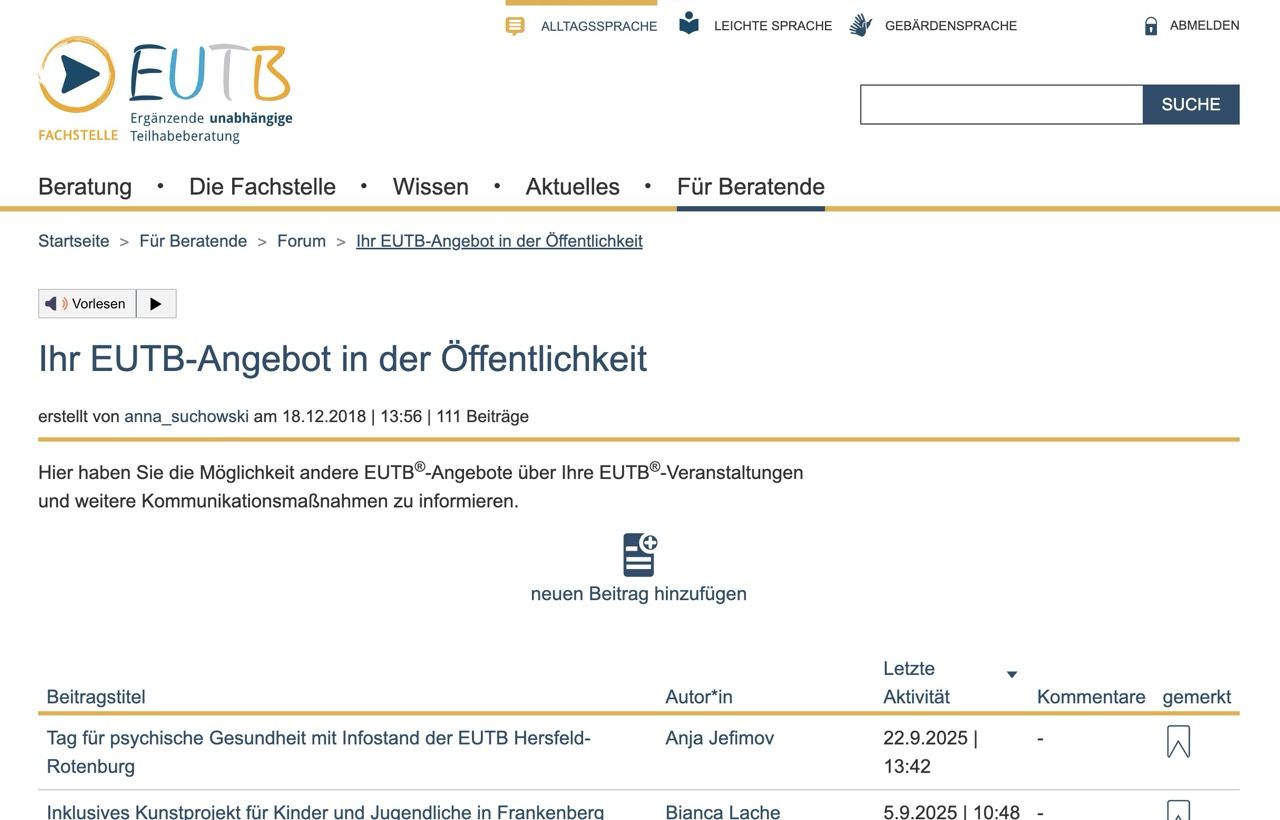1280x820 pixels.
Task: Click the Leichte Sprache book icon
Action: (x=689, y=25)
